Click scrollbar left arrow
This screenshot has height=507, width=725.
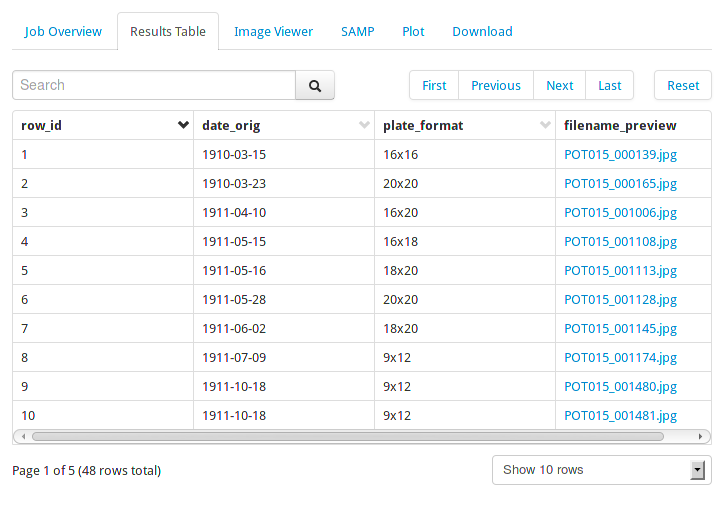tap(23, 436)
